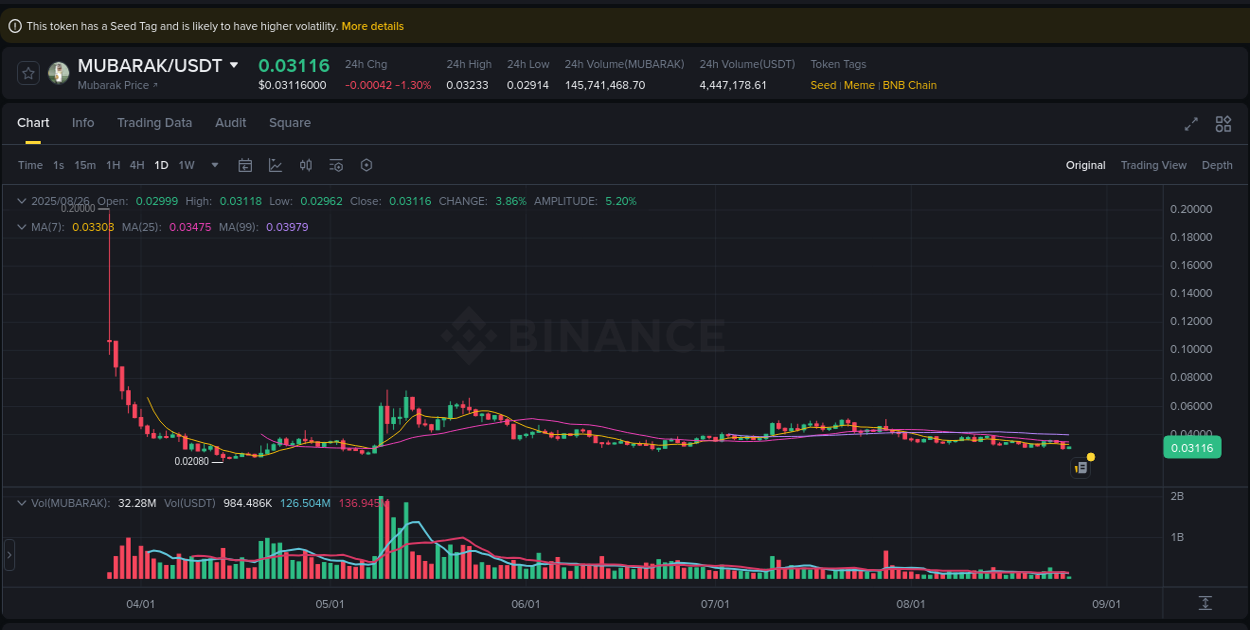Image resolution: width=1250 pixels, height=630 pixels.
Task: Open the chart settings hexagon icon
Action: point(366,165)
